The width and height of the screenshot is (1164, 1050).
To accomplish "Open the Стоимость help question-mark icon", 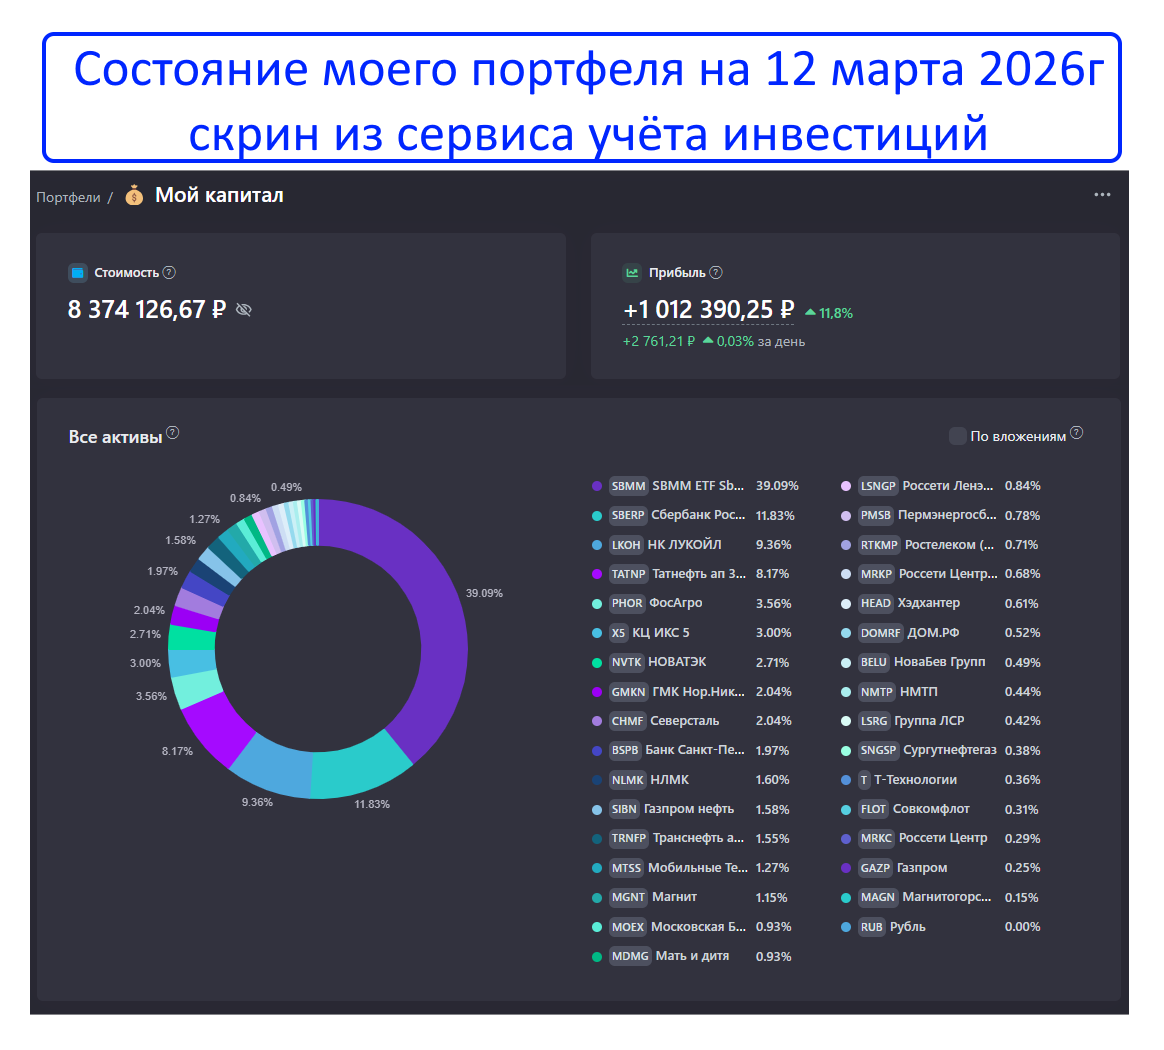I will coord(169,272).
